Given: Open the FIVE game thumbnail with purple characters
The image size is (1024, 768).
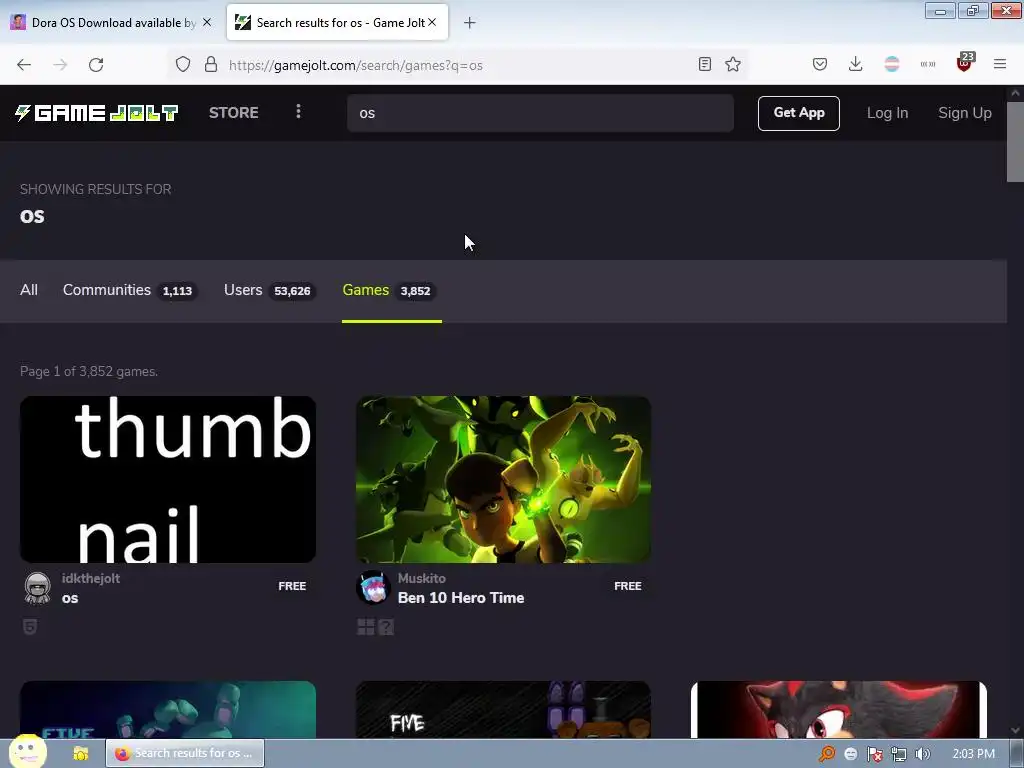Looking at the screenshot, I should (x=504, y=710).
